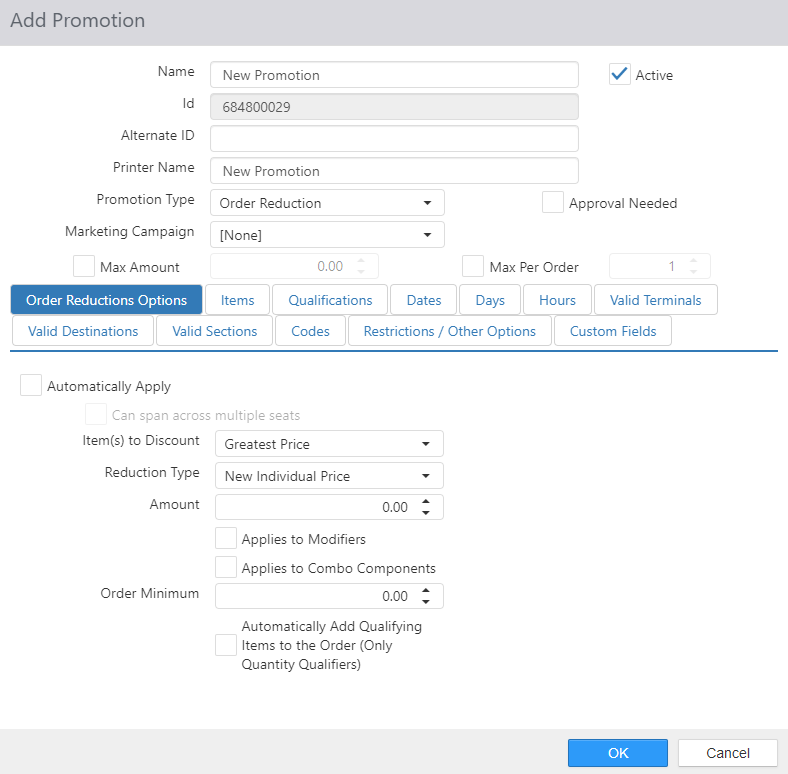Open the Dates tab
The image size is (788, 774).
tap(424, 300)
